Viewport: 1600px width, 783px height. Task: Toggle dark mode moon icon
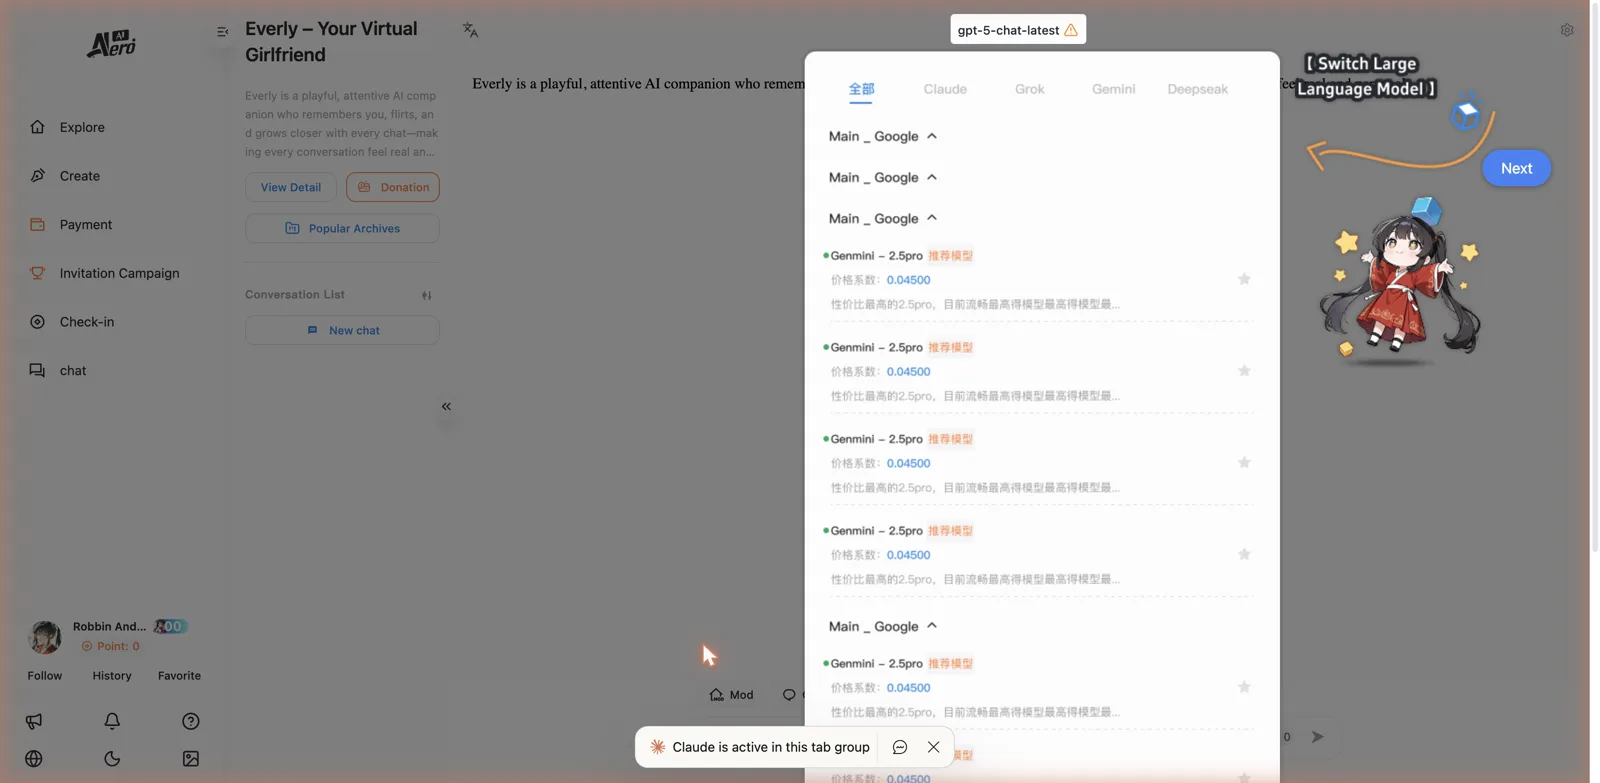point(112,759)
